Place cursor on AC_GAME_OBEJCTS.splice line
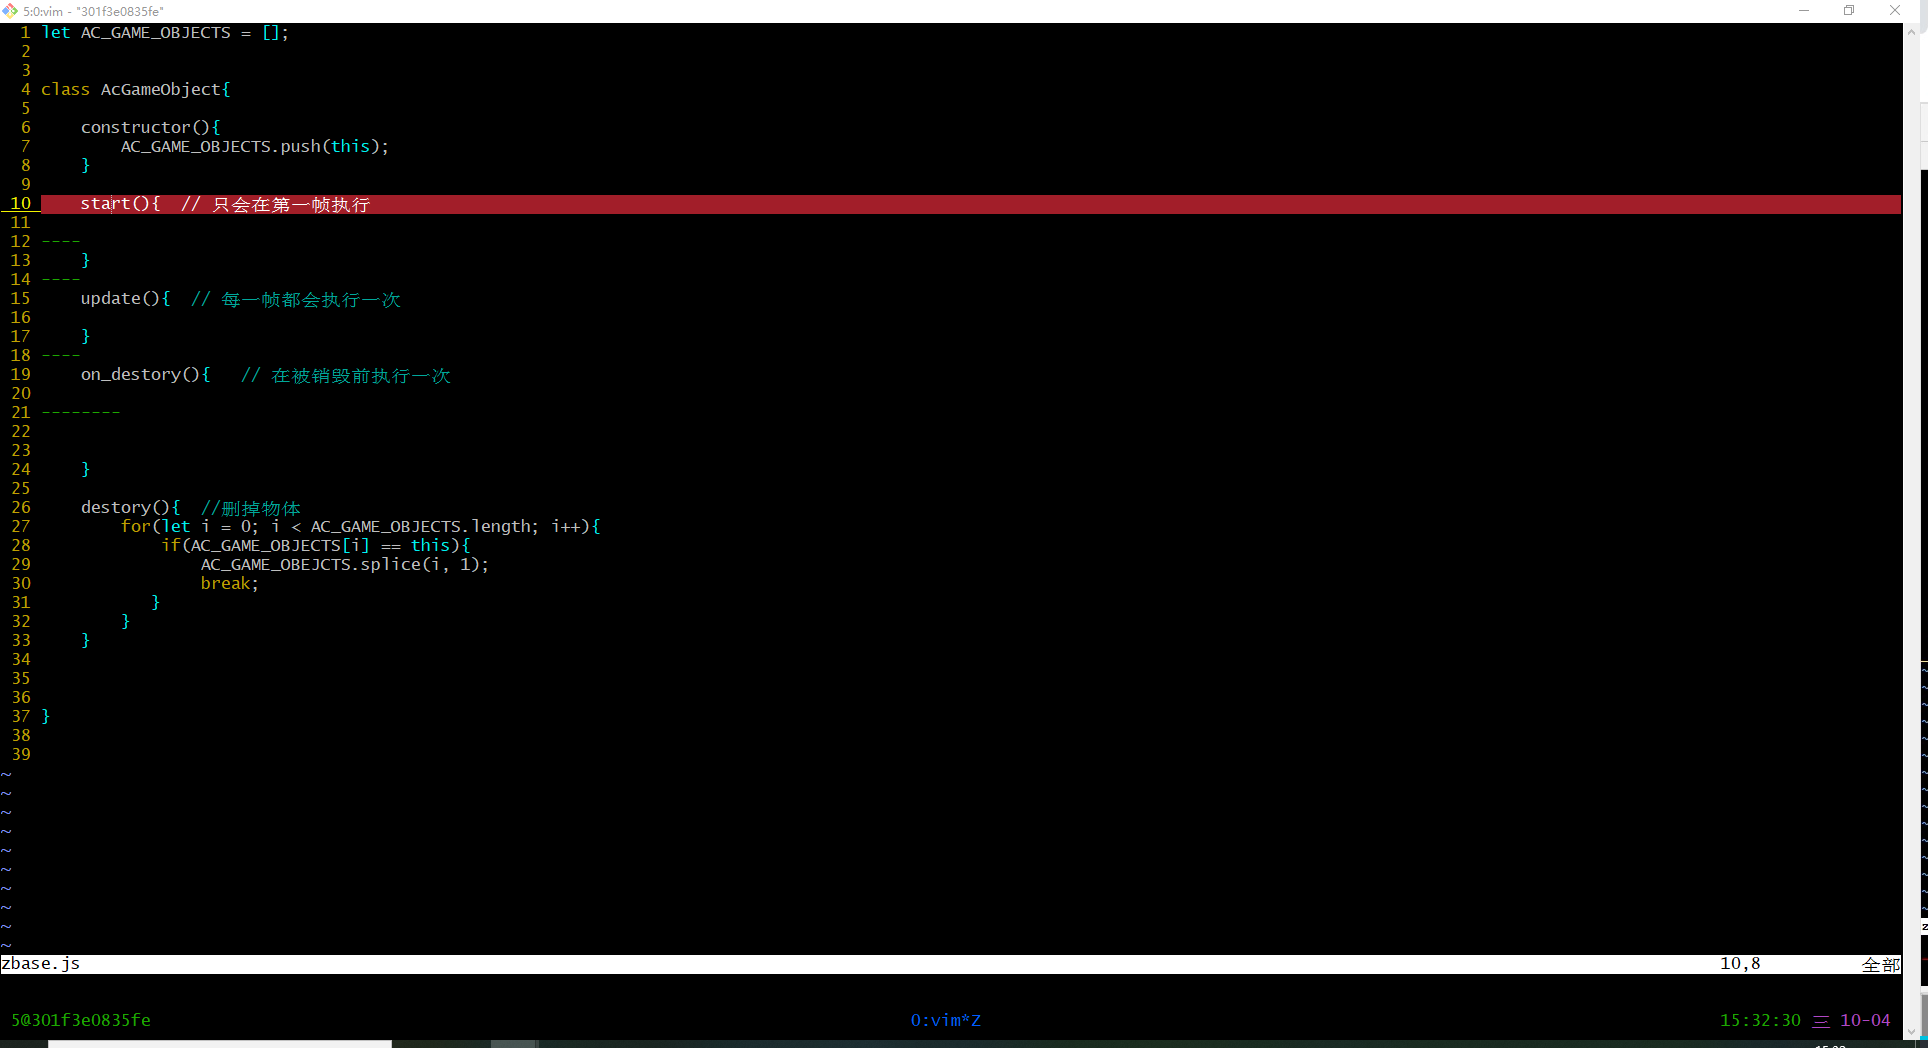This screenshot has width=1928, height=1048. [x=344, y=565]
